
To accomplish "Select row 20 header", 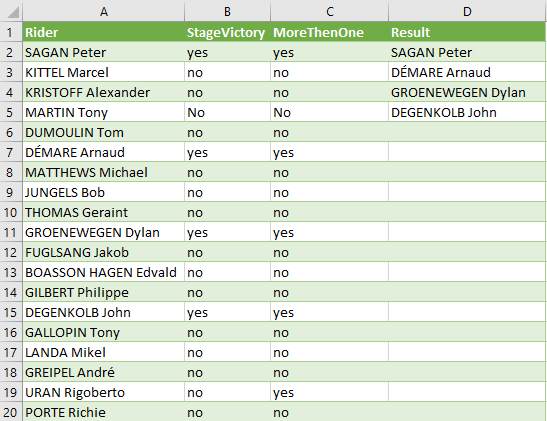I will (12, 412).
